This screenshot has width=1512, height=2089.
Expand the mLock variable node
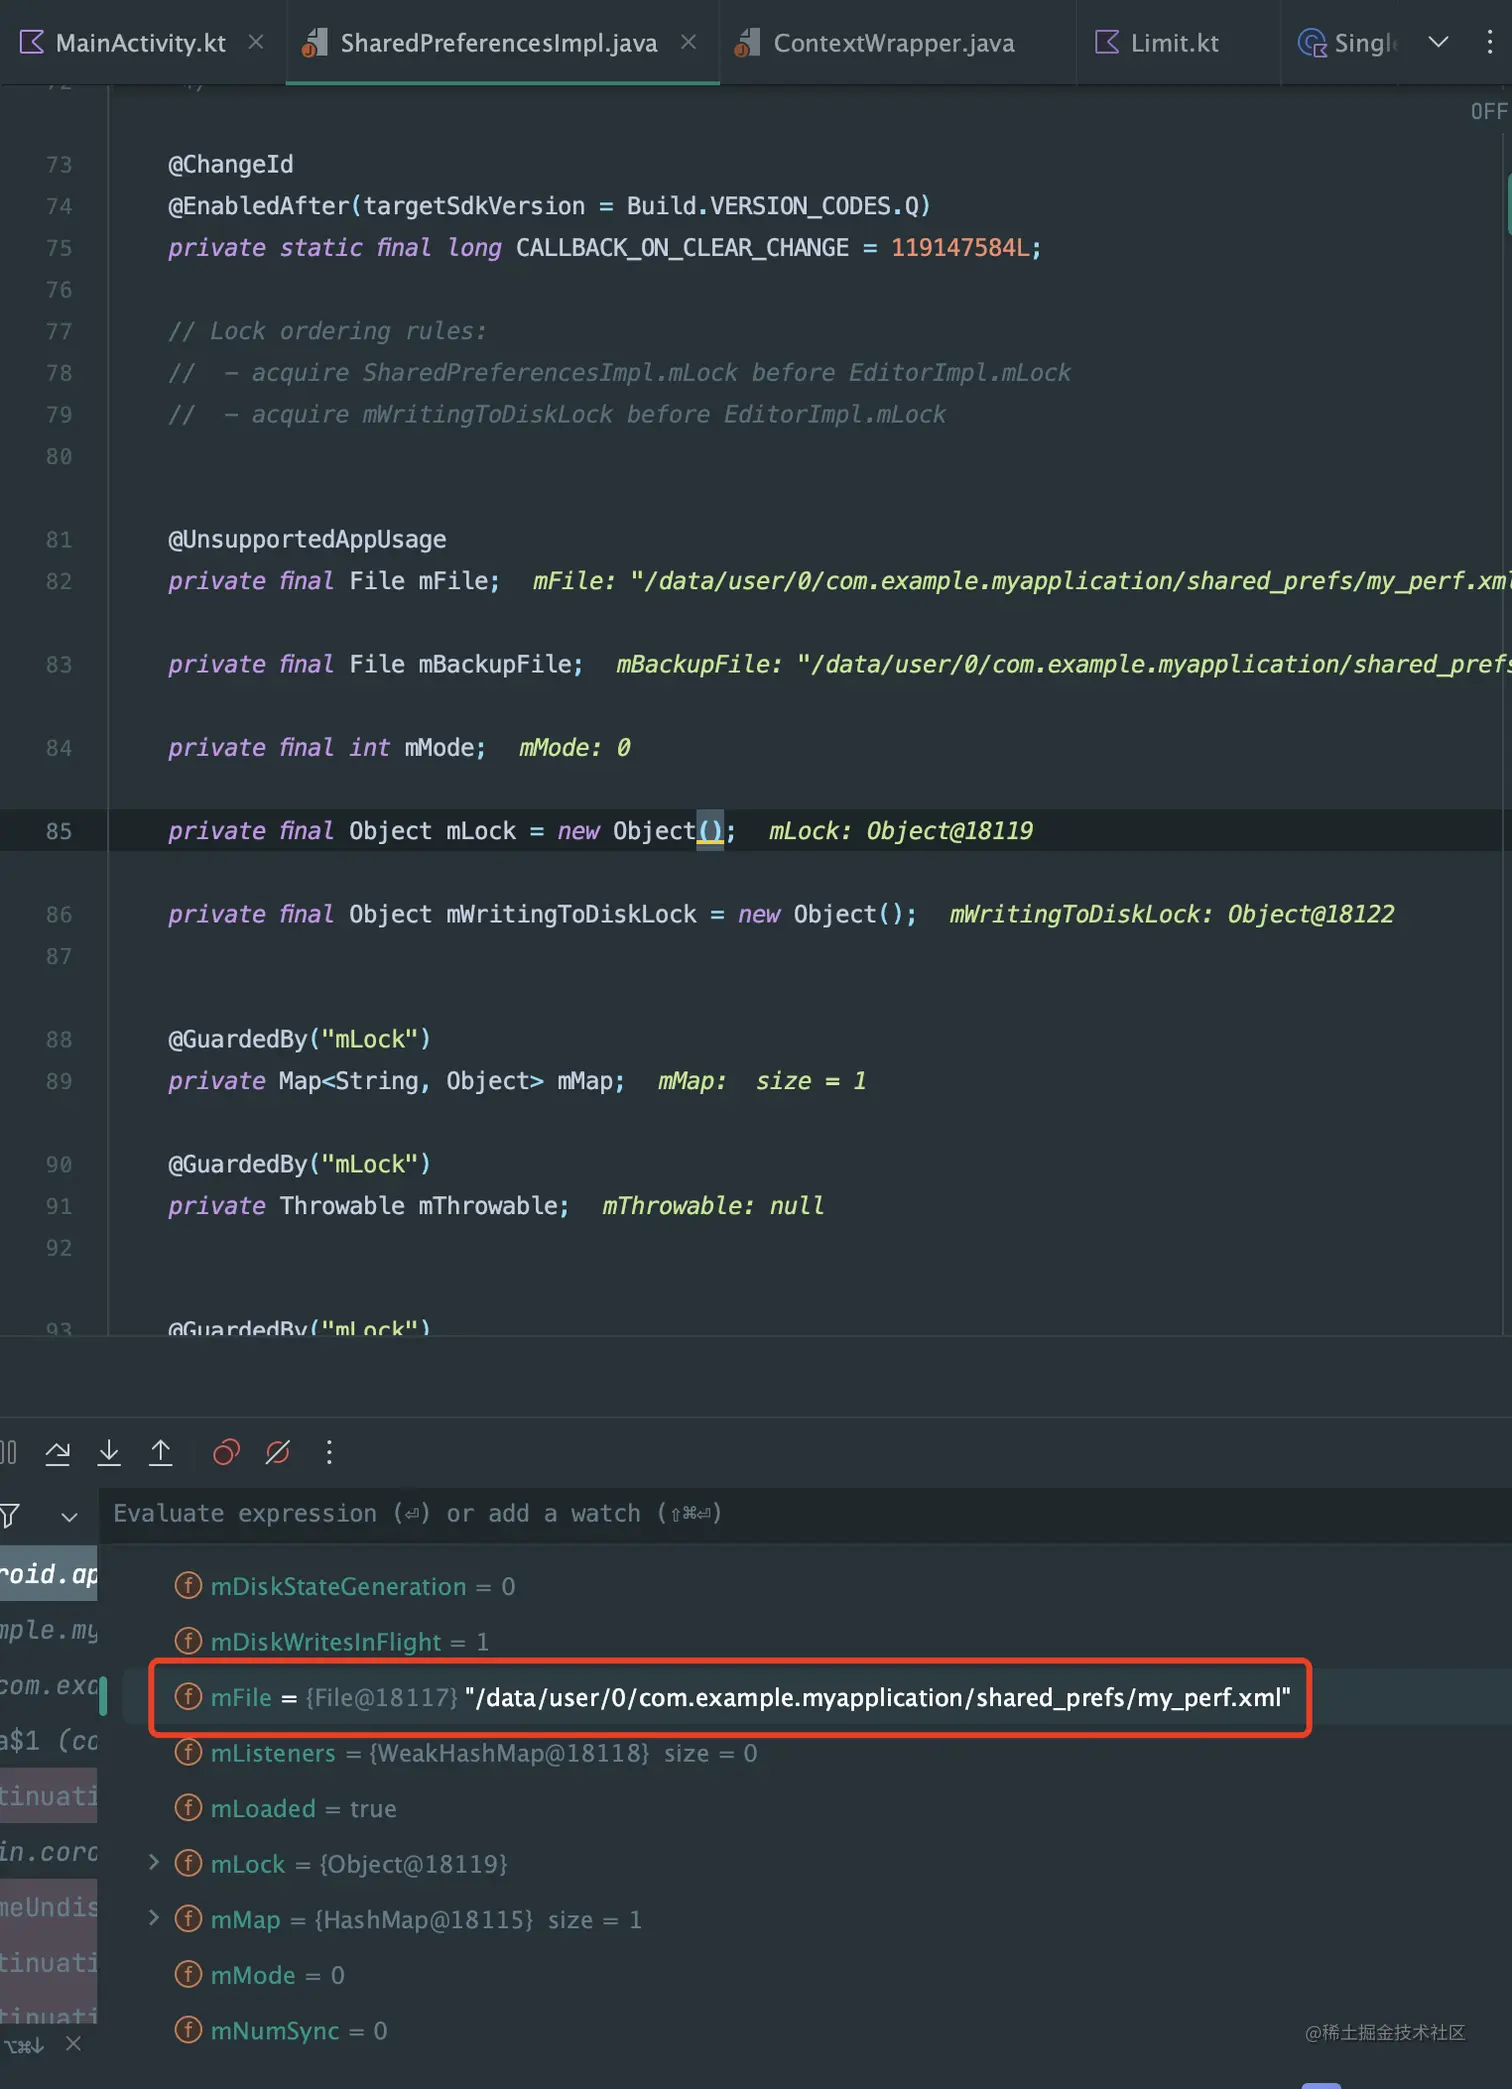pos(154,1862)
